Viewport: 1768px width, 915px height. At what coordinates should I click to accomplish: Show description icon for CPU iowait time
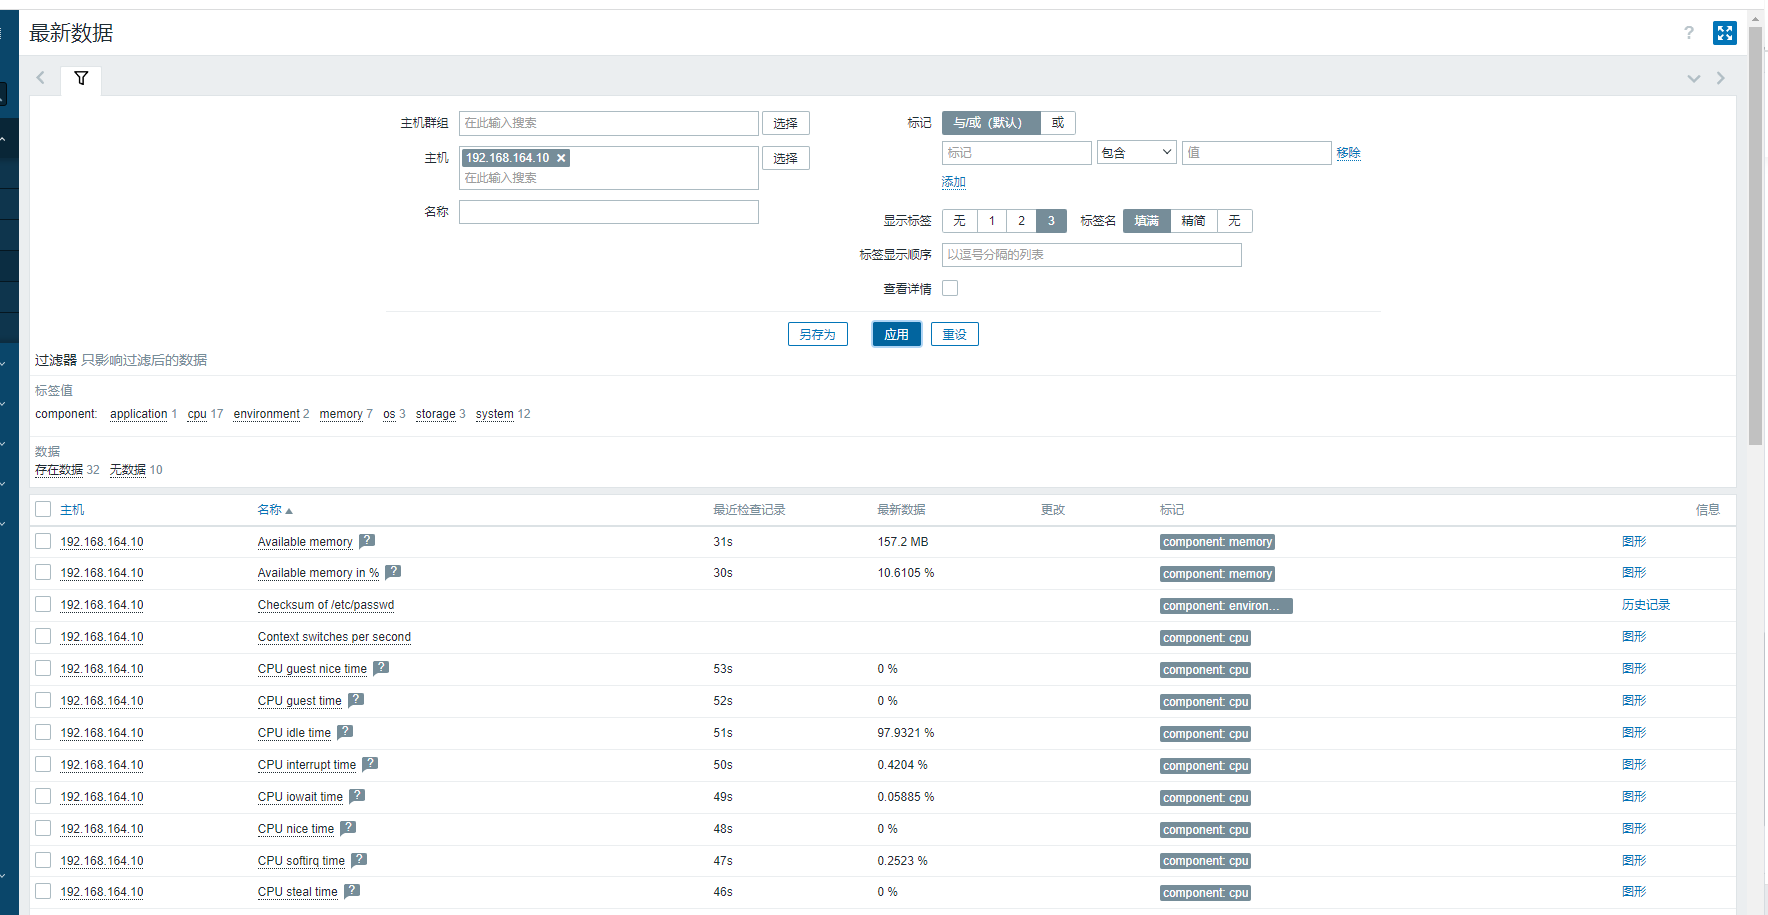coord(357,796)
